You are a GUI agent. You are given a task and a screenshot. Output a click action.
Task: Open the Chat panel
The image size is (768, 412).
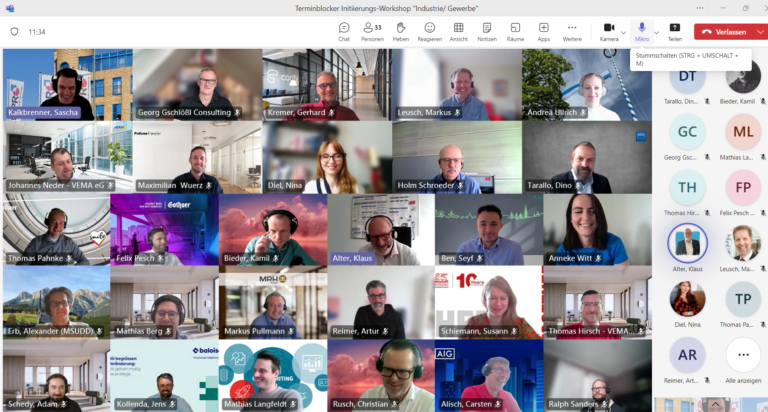click(344, 32)
